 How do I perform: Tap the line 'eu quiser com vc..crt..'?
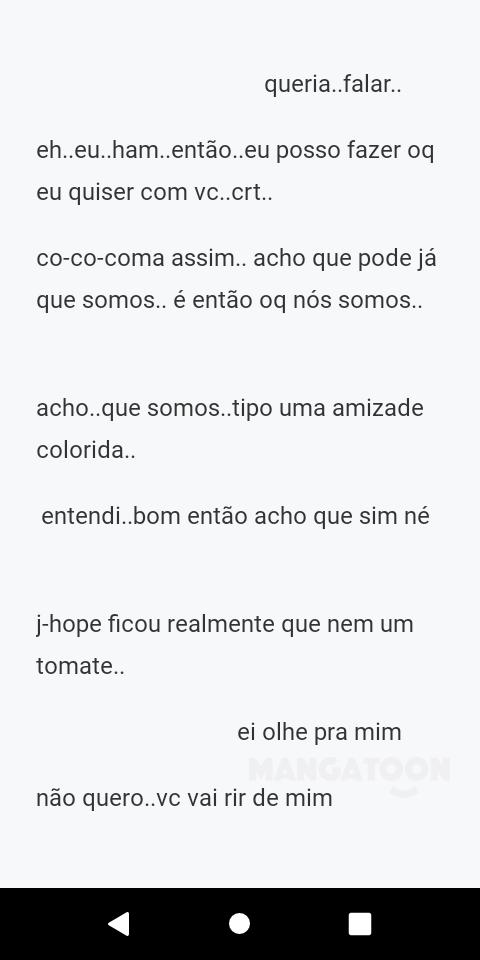[154, 193]
